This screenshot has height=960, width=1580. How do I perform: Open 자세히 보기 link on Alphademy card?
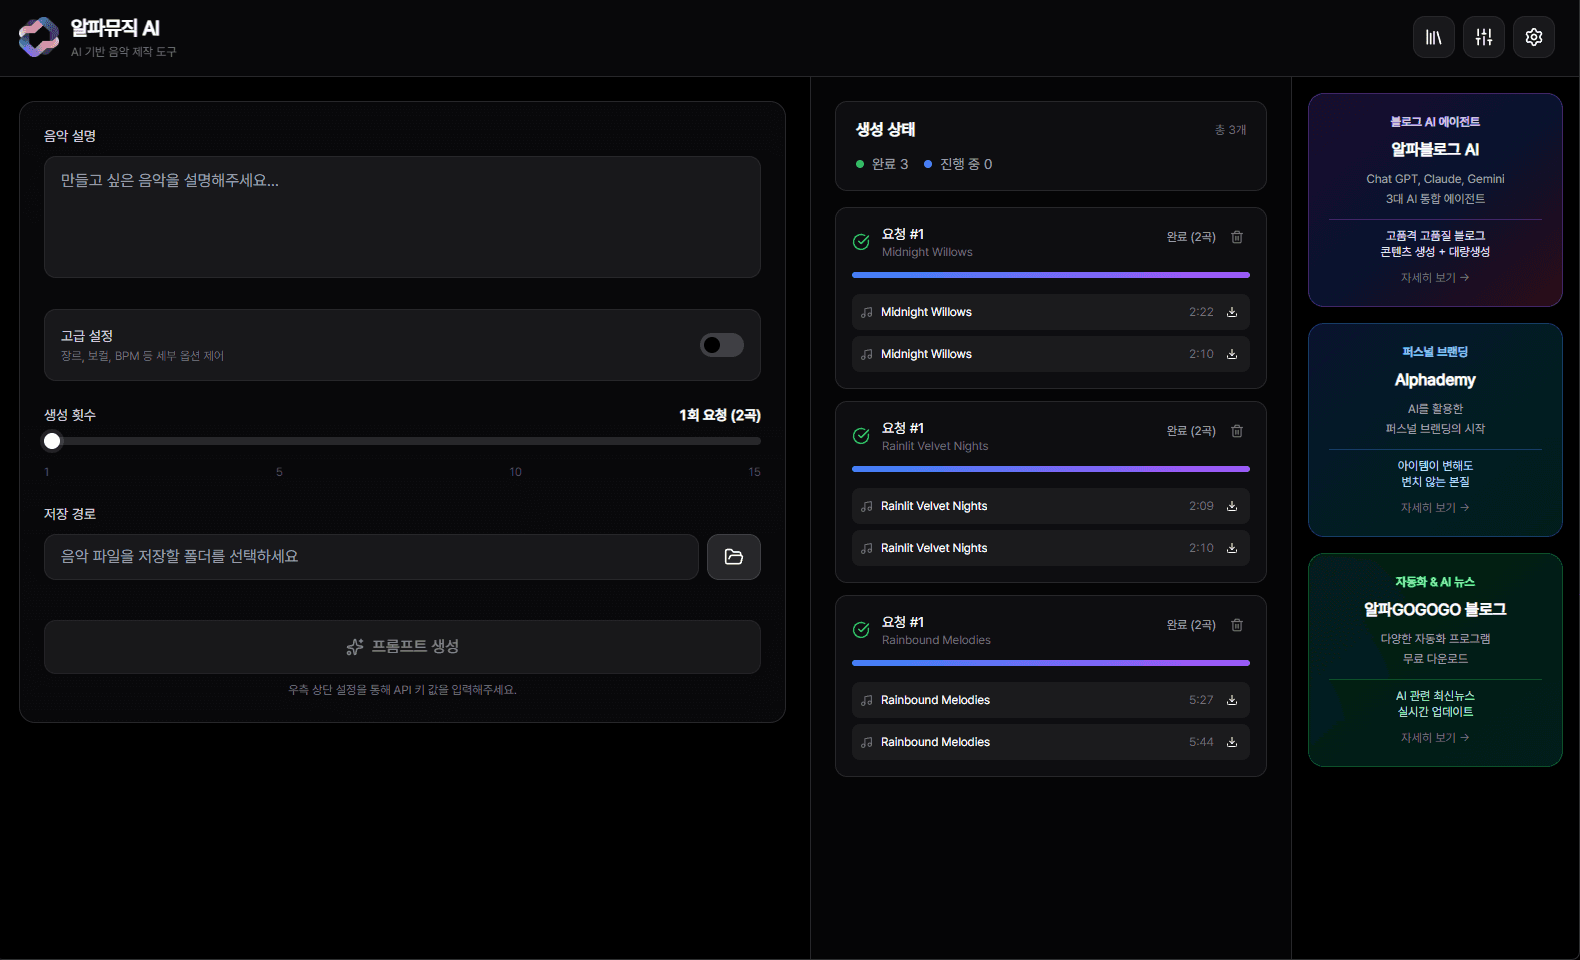pyautogui.click(x=1434, y=508)
